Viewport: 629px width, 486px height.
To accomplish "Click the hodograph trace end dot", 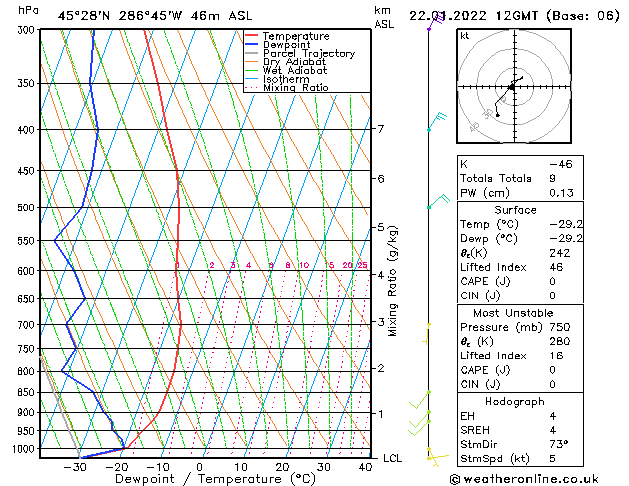I will [498, 115].
